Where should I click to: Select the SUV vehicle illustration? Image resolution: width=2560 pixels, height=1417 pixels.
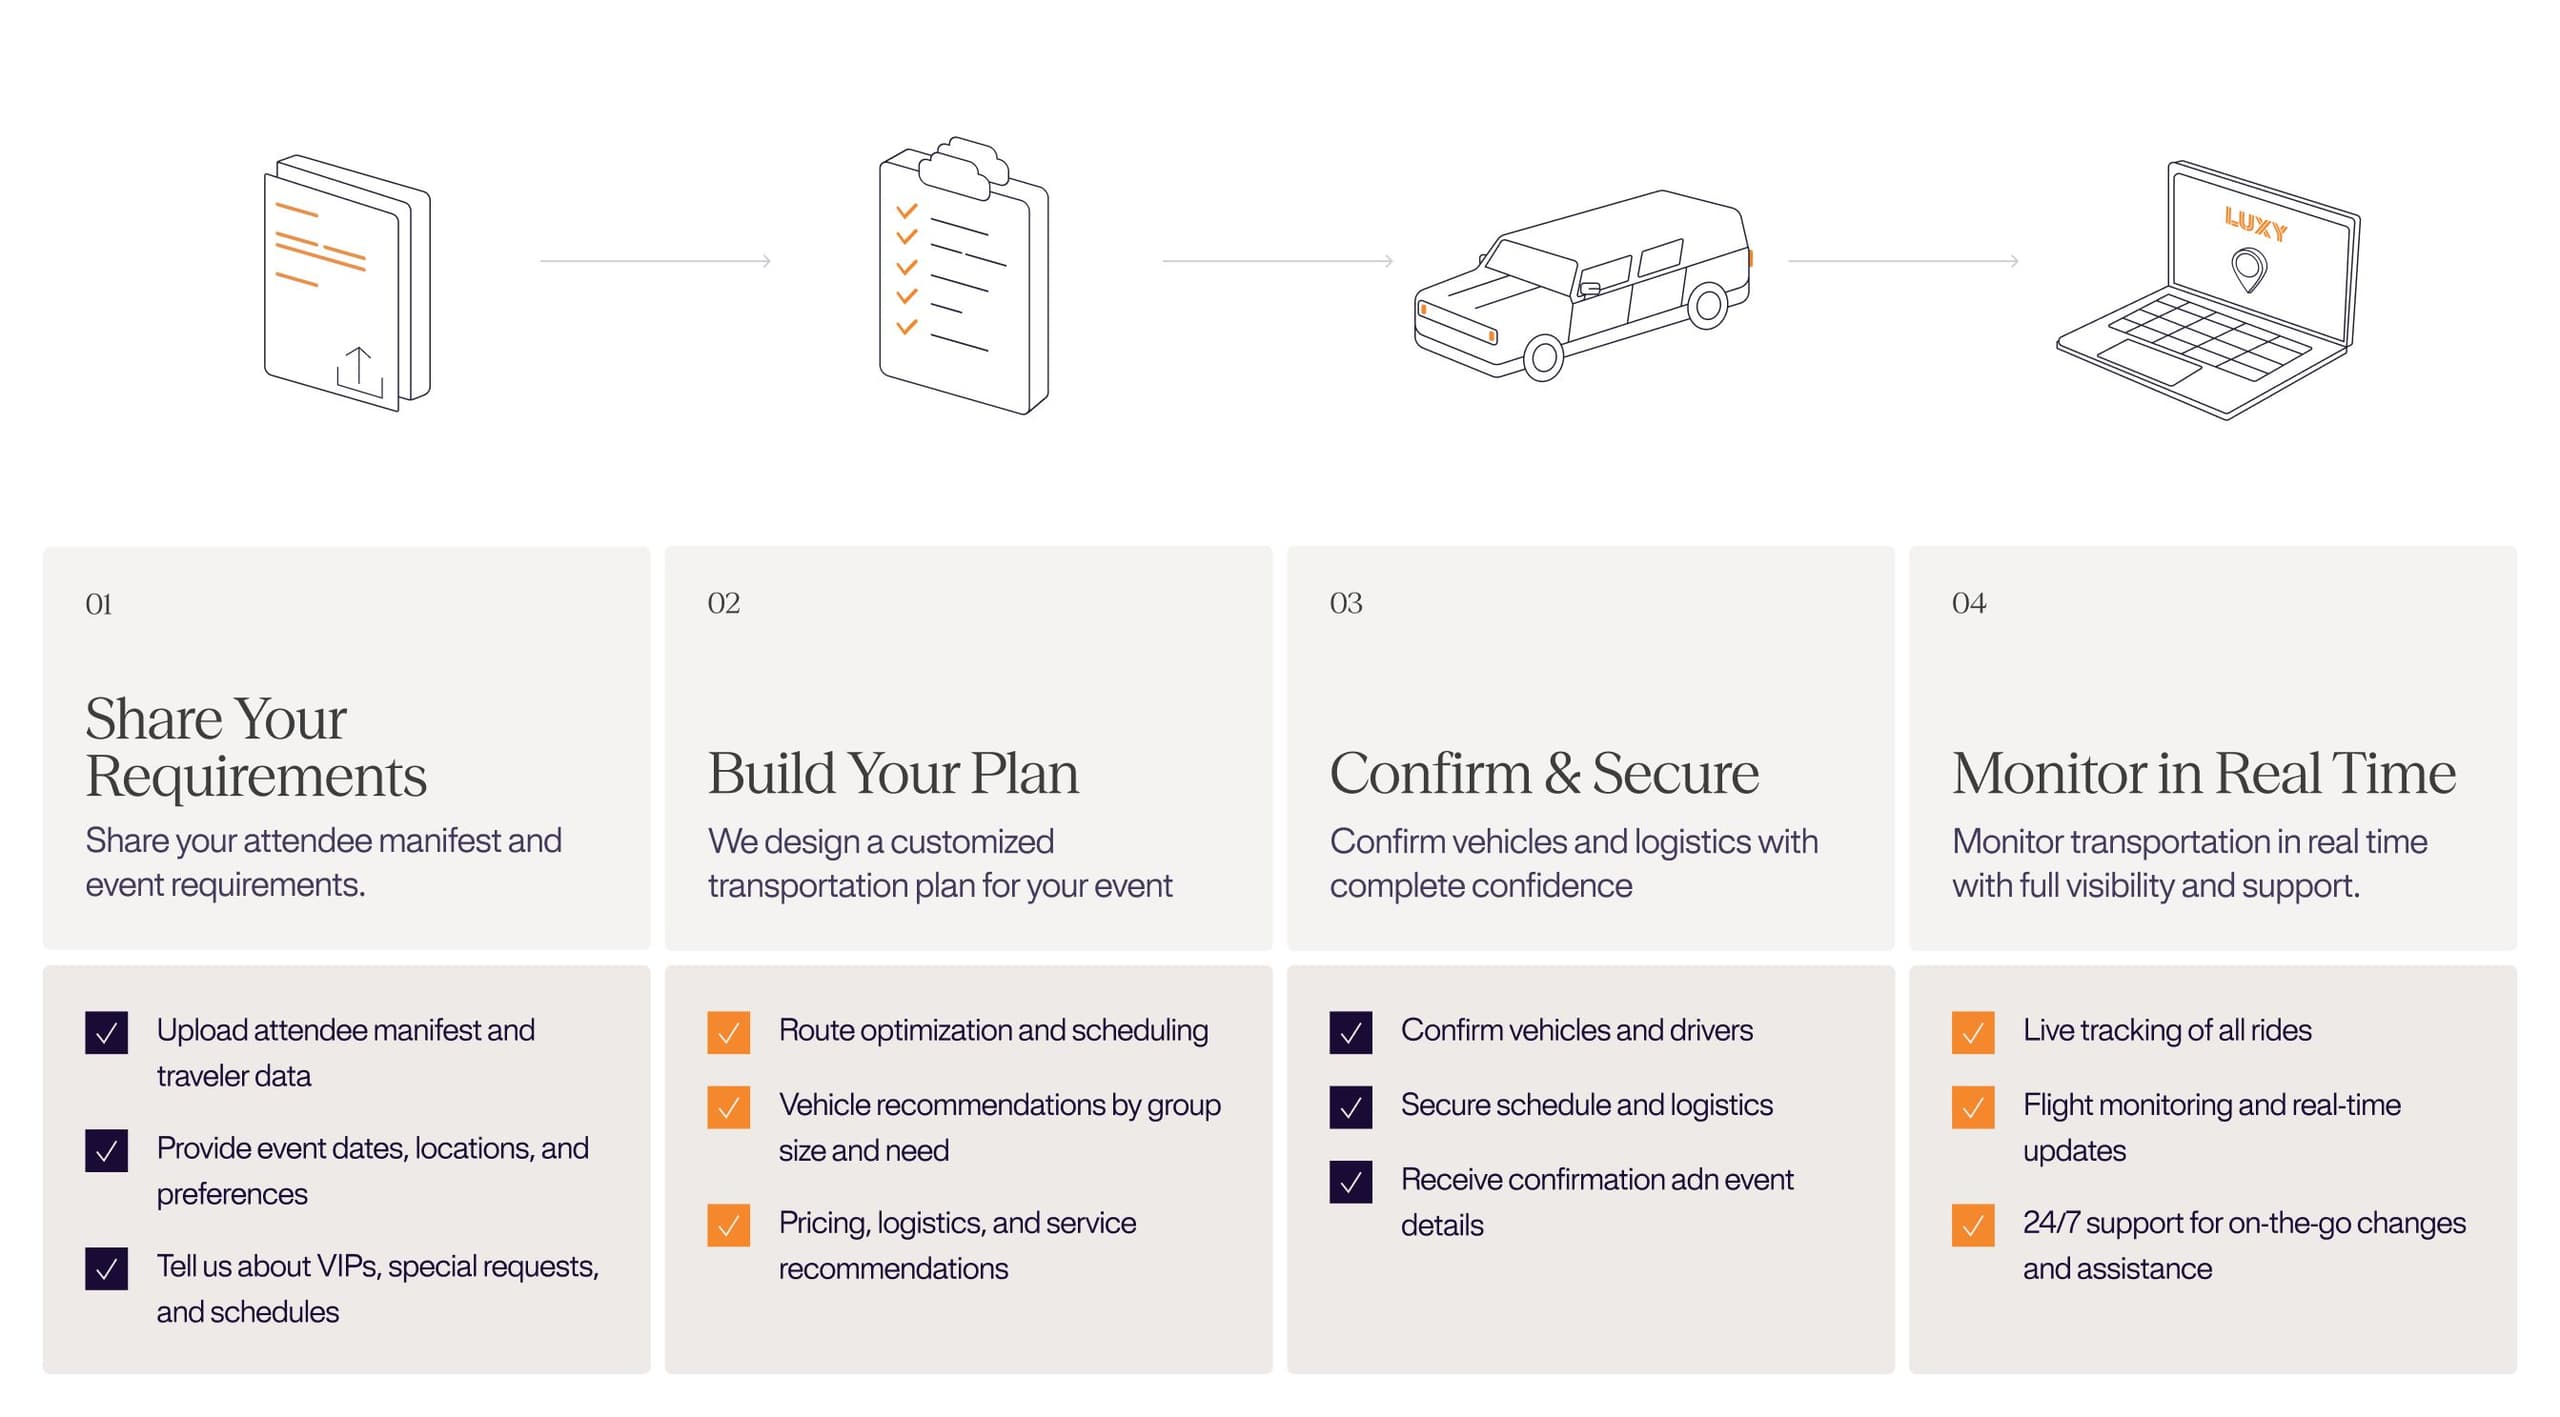[1584, 286]
